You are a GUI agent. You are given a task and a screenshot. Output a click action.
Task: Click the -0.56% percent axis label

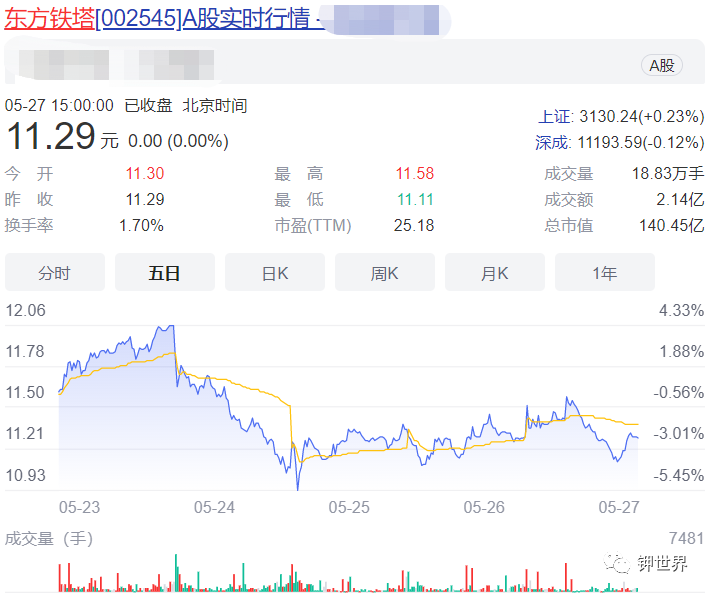679,392
